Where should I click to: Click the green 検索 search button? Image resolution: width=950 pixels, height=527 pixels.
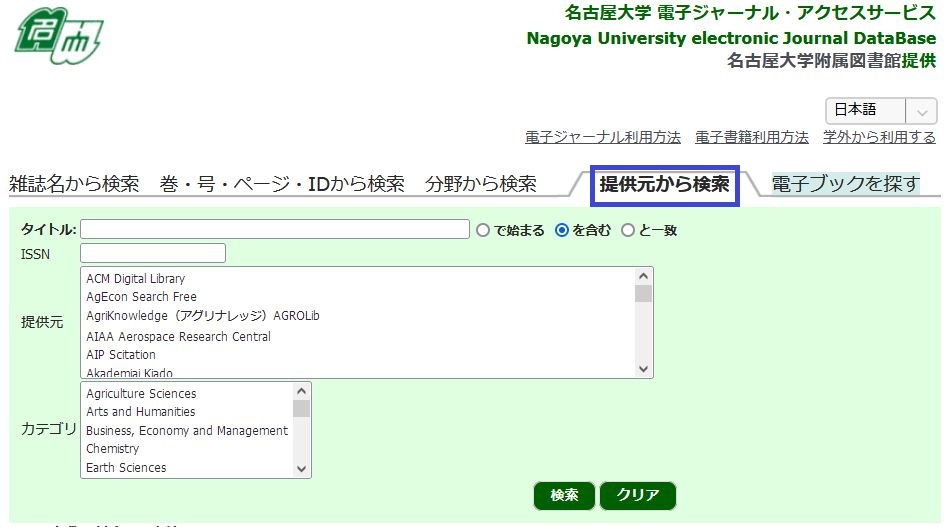[x=564, y=496]
